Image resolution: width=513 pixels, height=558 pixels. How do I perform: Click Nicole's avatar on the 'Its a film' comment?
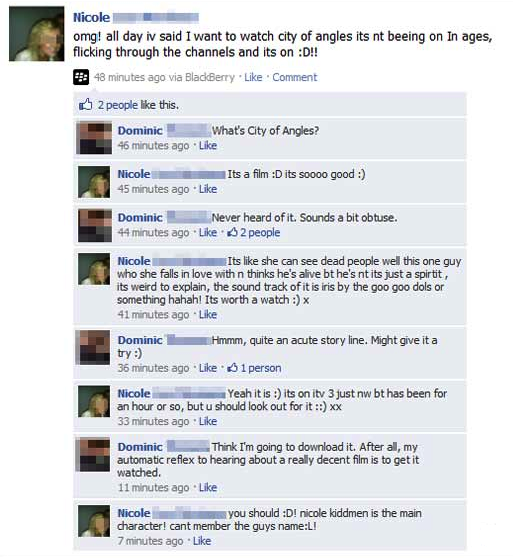click(94, 181)
